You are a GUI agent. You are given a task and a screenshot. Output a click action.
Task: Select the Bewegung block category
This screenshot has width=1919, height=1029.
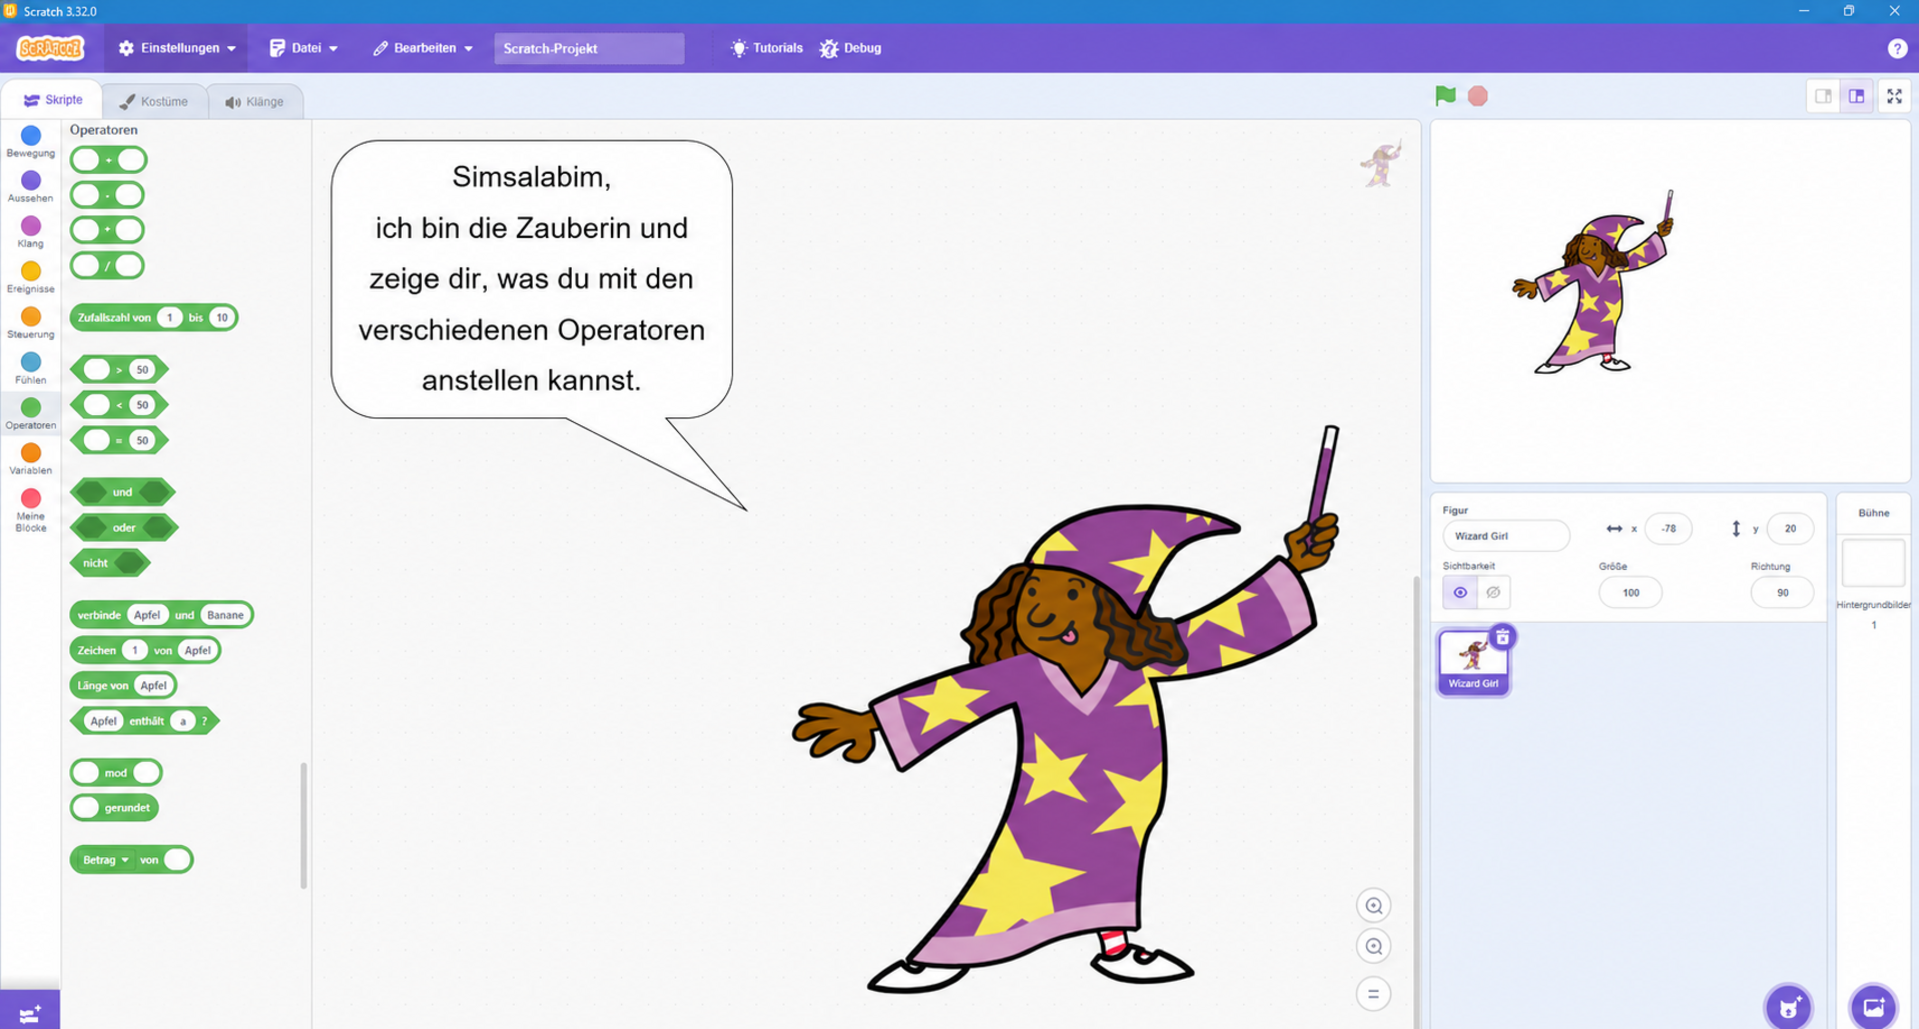coord(31,141)
